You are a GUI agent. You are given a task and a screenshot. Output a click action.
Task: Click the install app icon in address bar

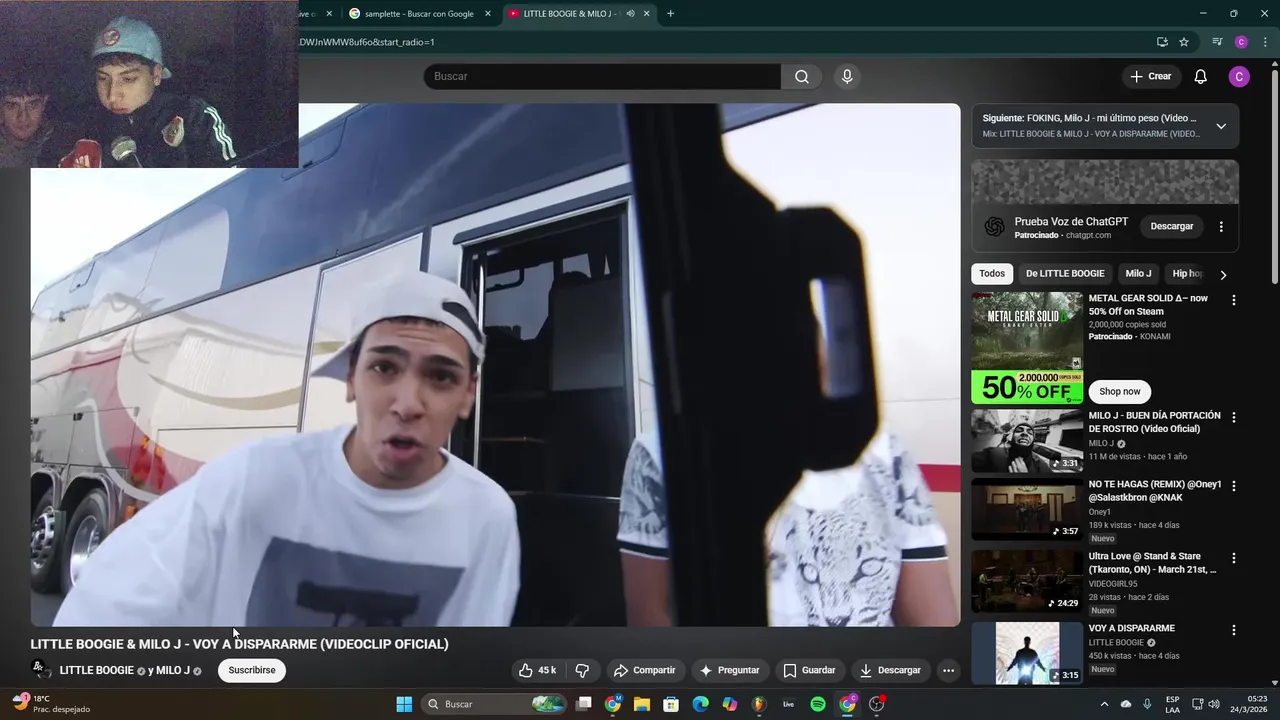[1162, 42]
